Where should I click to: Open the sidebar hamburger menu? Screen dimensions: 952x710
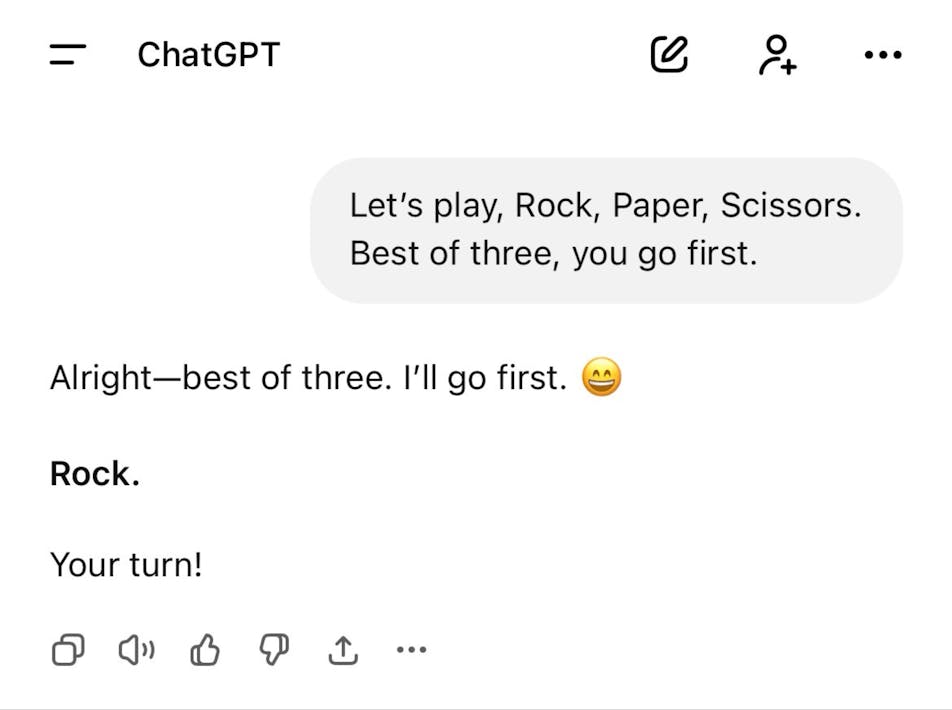point(68,54)
